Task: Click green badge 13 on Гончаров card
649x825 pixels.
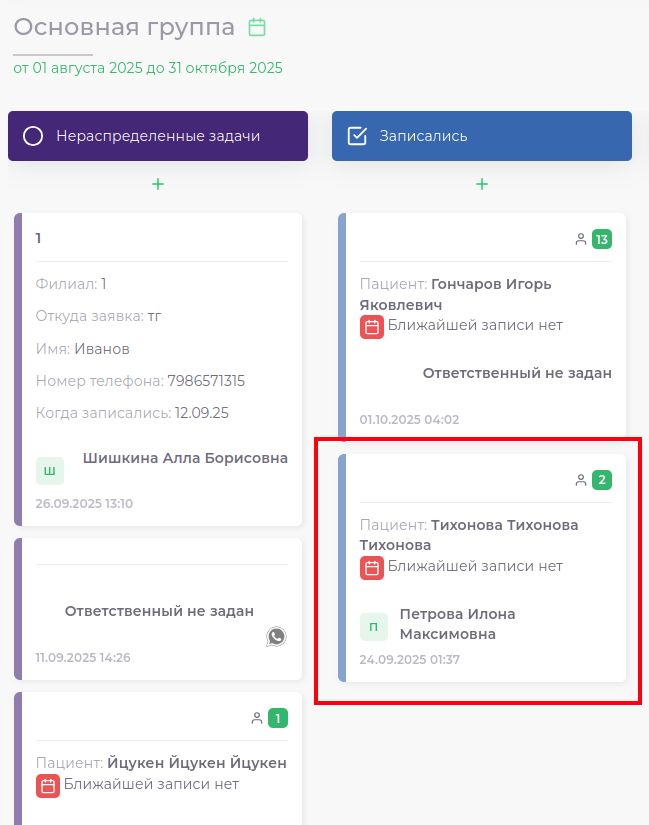Action: click(601, 239)
